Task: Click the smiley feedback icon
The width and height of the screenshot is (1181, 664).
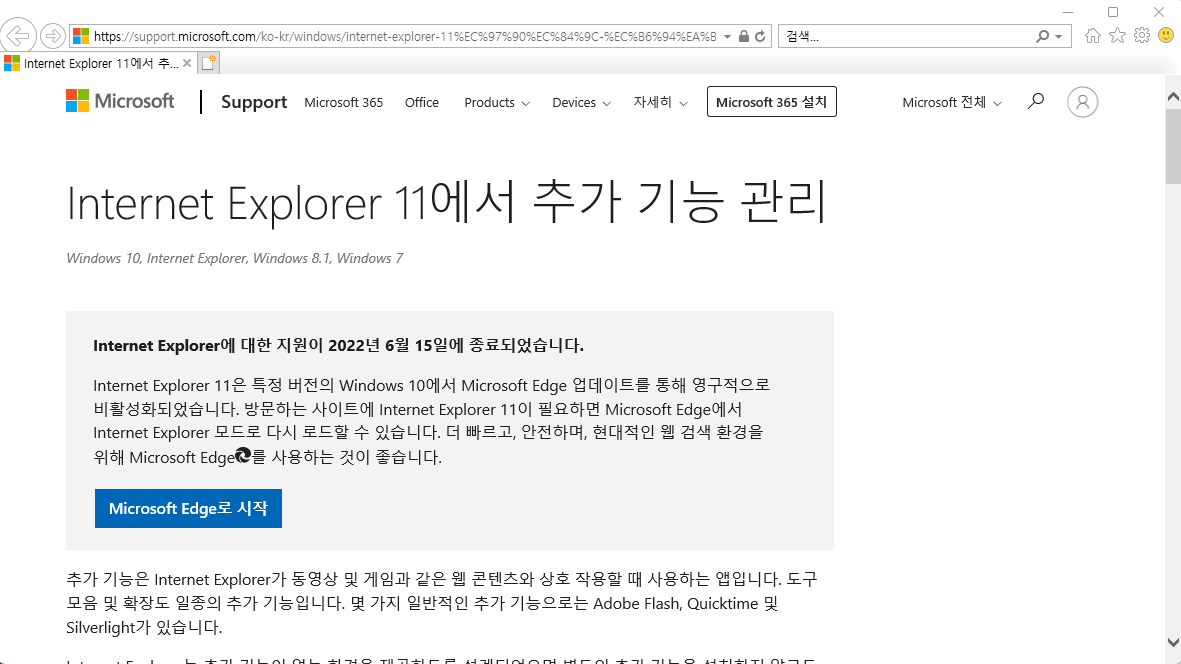Action: point(1166,35)
